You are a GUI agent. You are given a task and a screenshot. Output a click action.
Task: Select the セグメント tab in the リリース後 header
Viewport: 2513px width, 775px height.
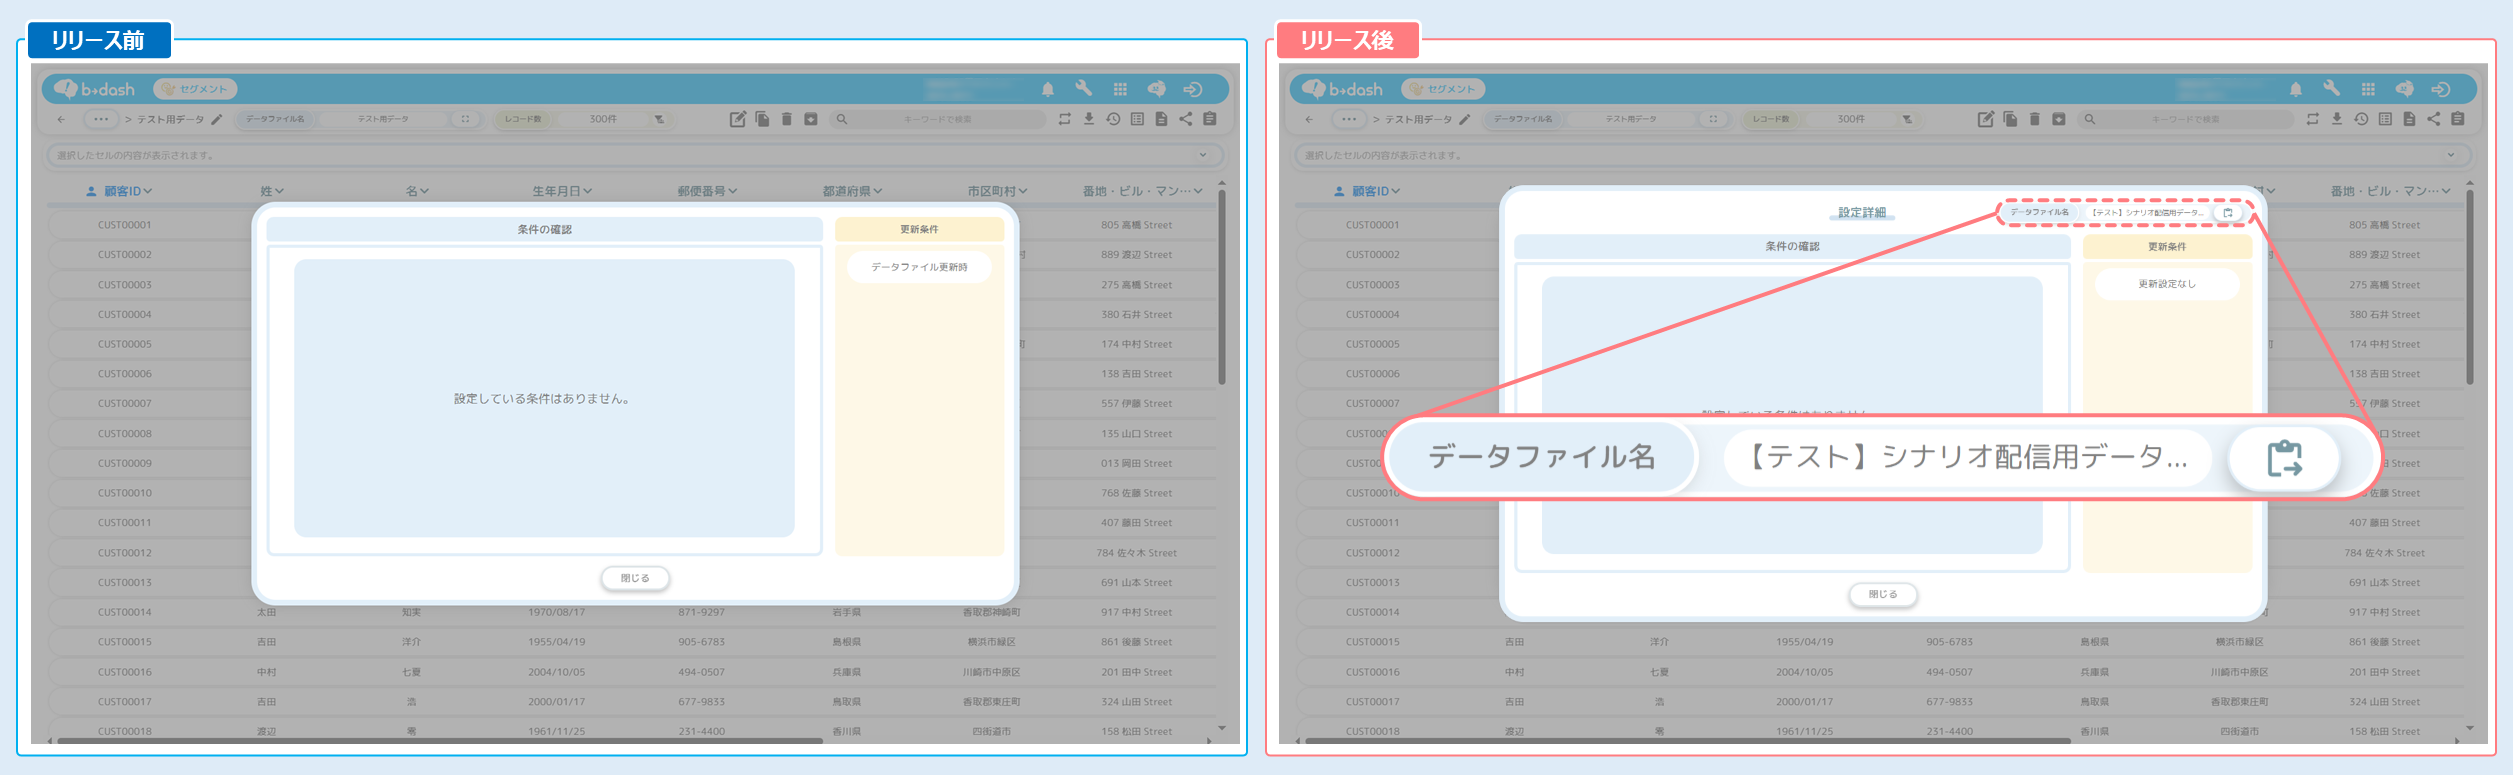[x=1443, y=89]
